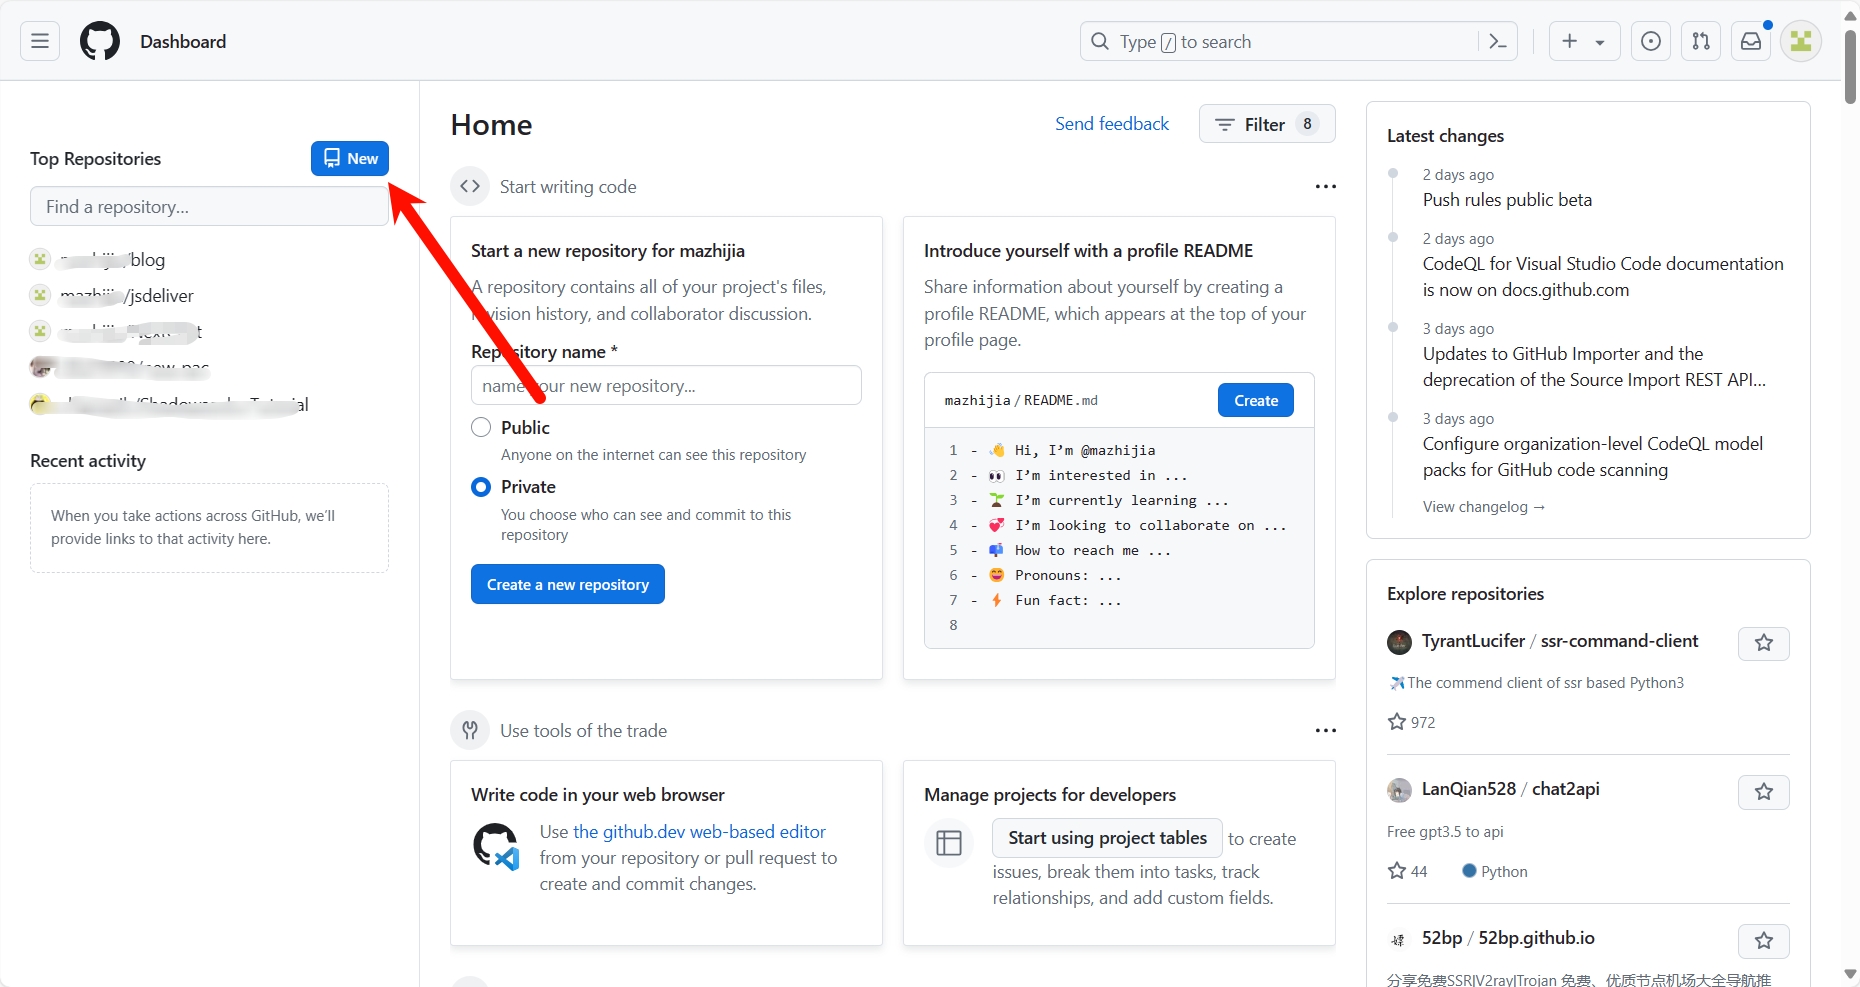The width and height of the screenshot is (1860, 987).
Task: Go to GitHub homepage via Octocat logo
Action: [x=100, y=41]
